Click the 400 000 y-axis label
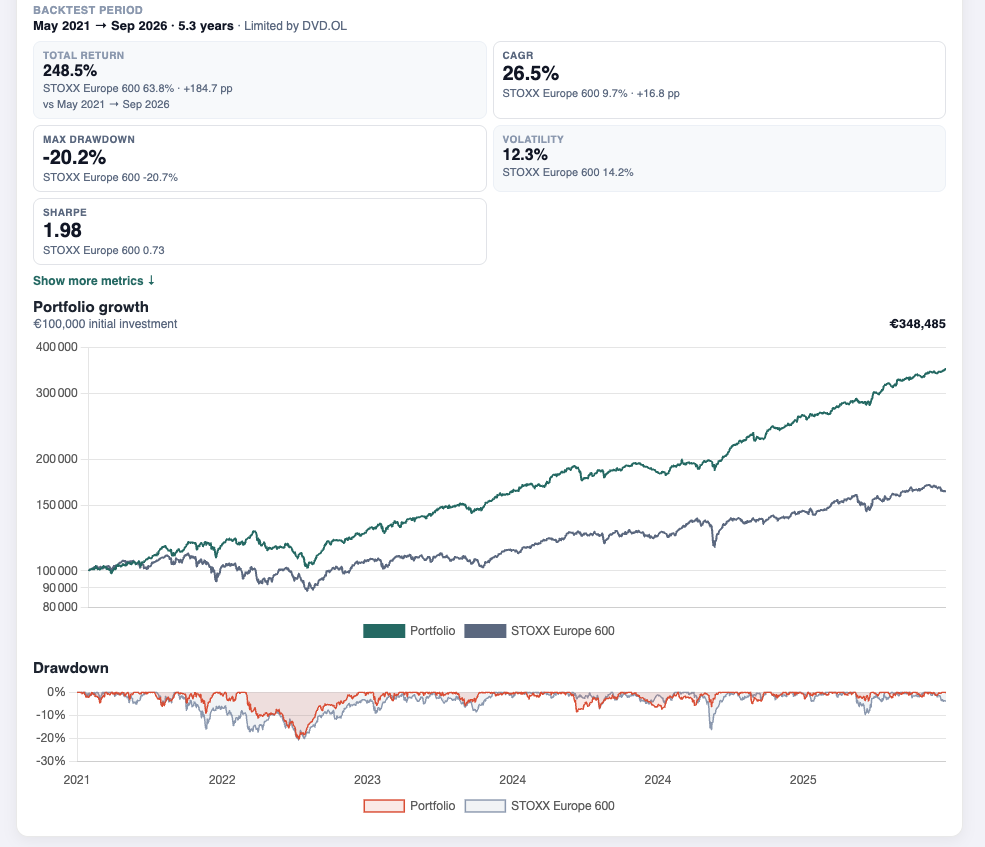The image size is (985, 847). (x=57, y=347)
